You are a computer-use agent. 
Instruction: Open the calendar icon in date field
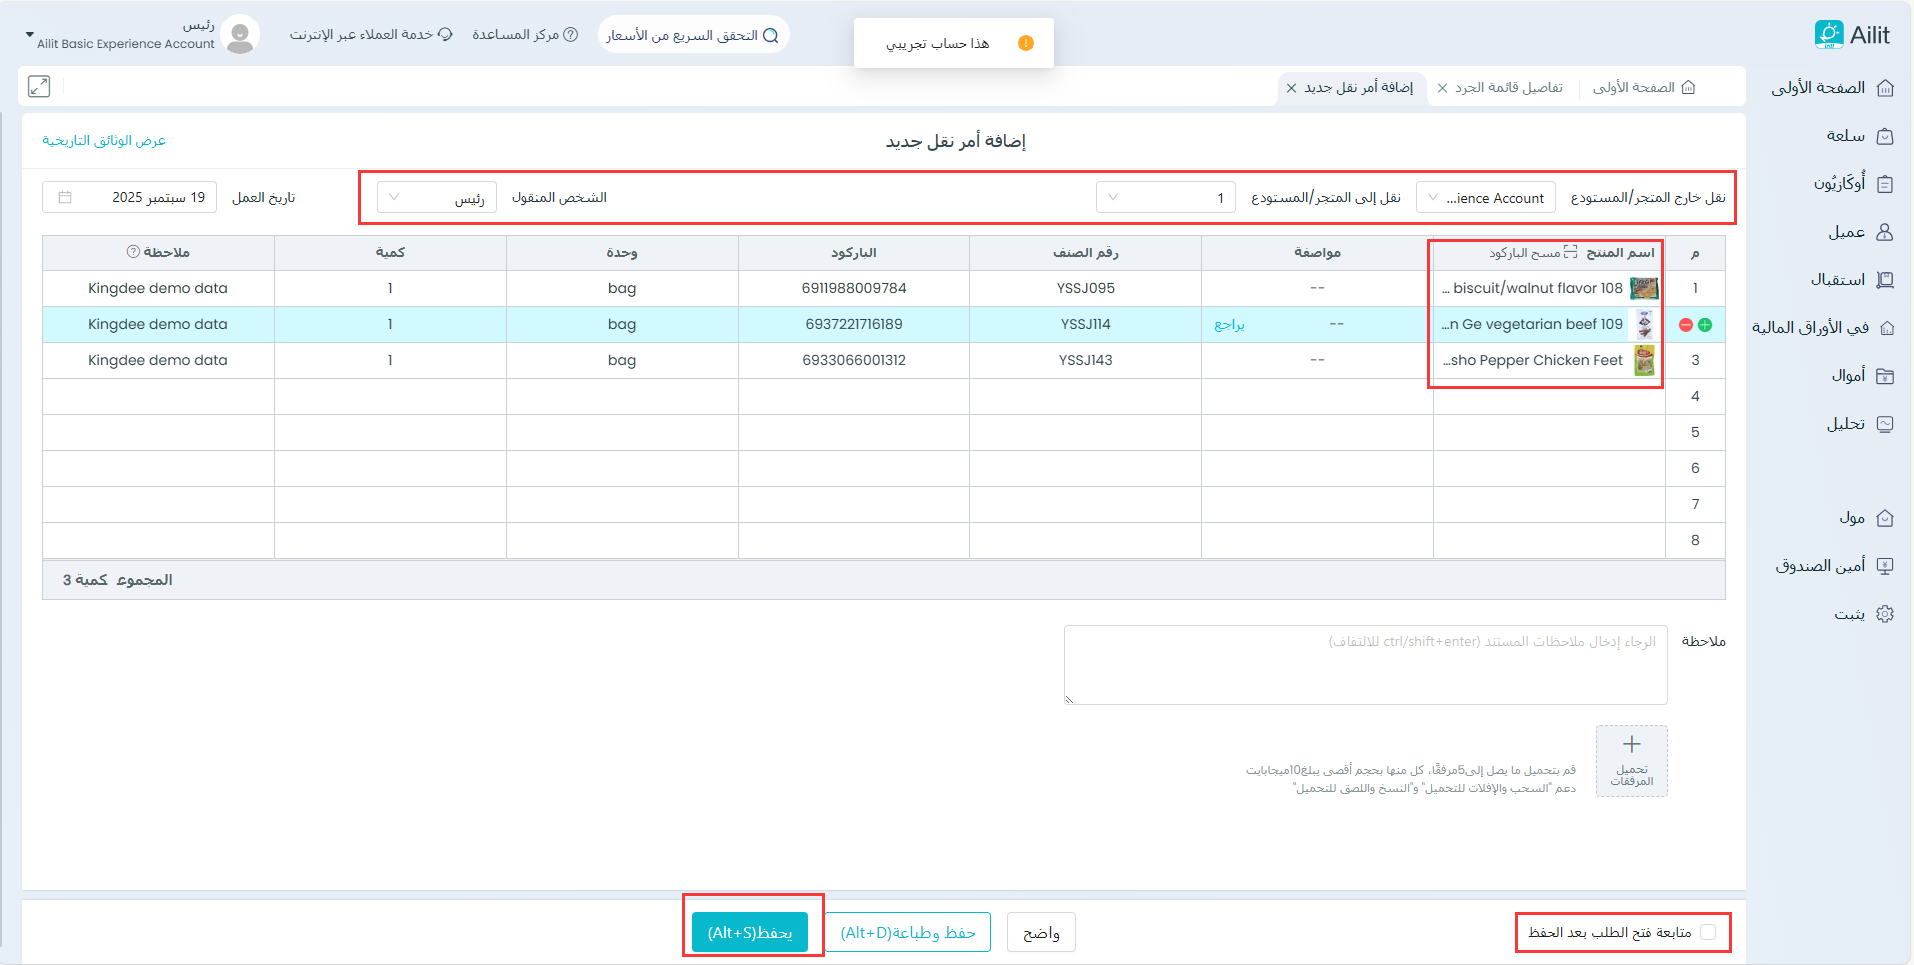point(65,198)
